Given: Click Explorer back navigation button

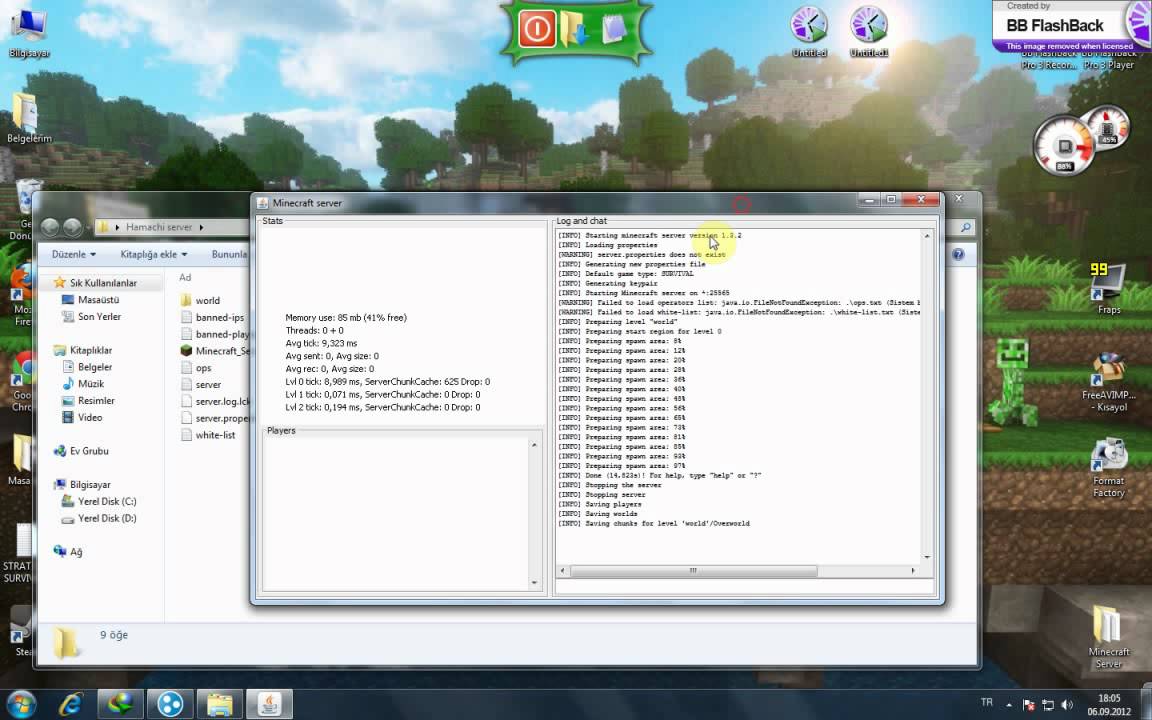Looking at the screenshot, I should point(50,227).
